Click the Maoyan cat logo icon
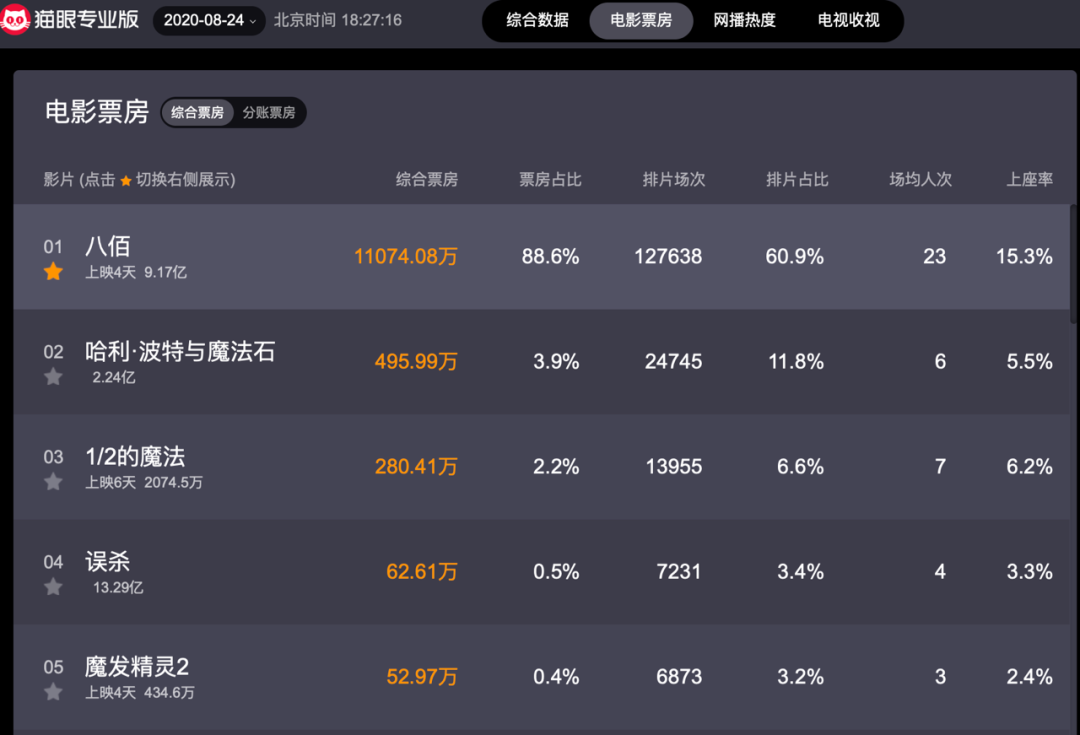The height and width of the screenshot is (735, 1080). (16, 19)
